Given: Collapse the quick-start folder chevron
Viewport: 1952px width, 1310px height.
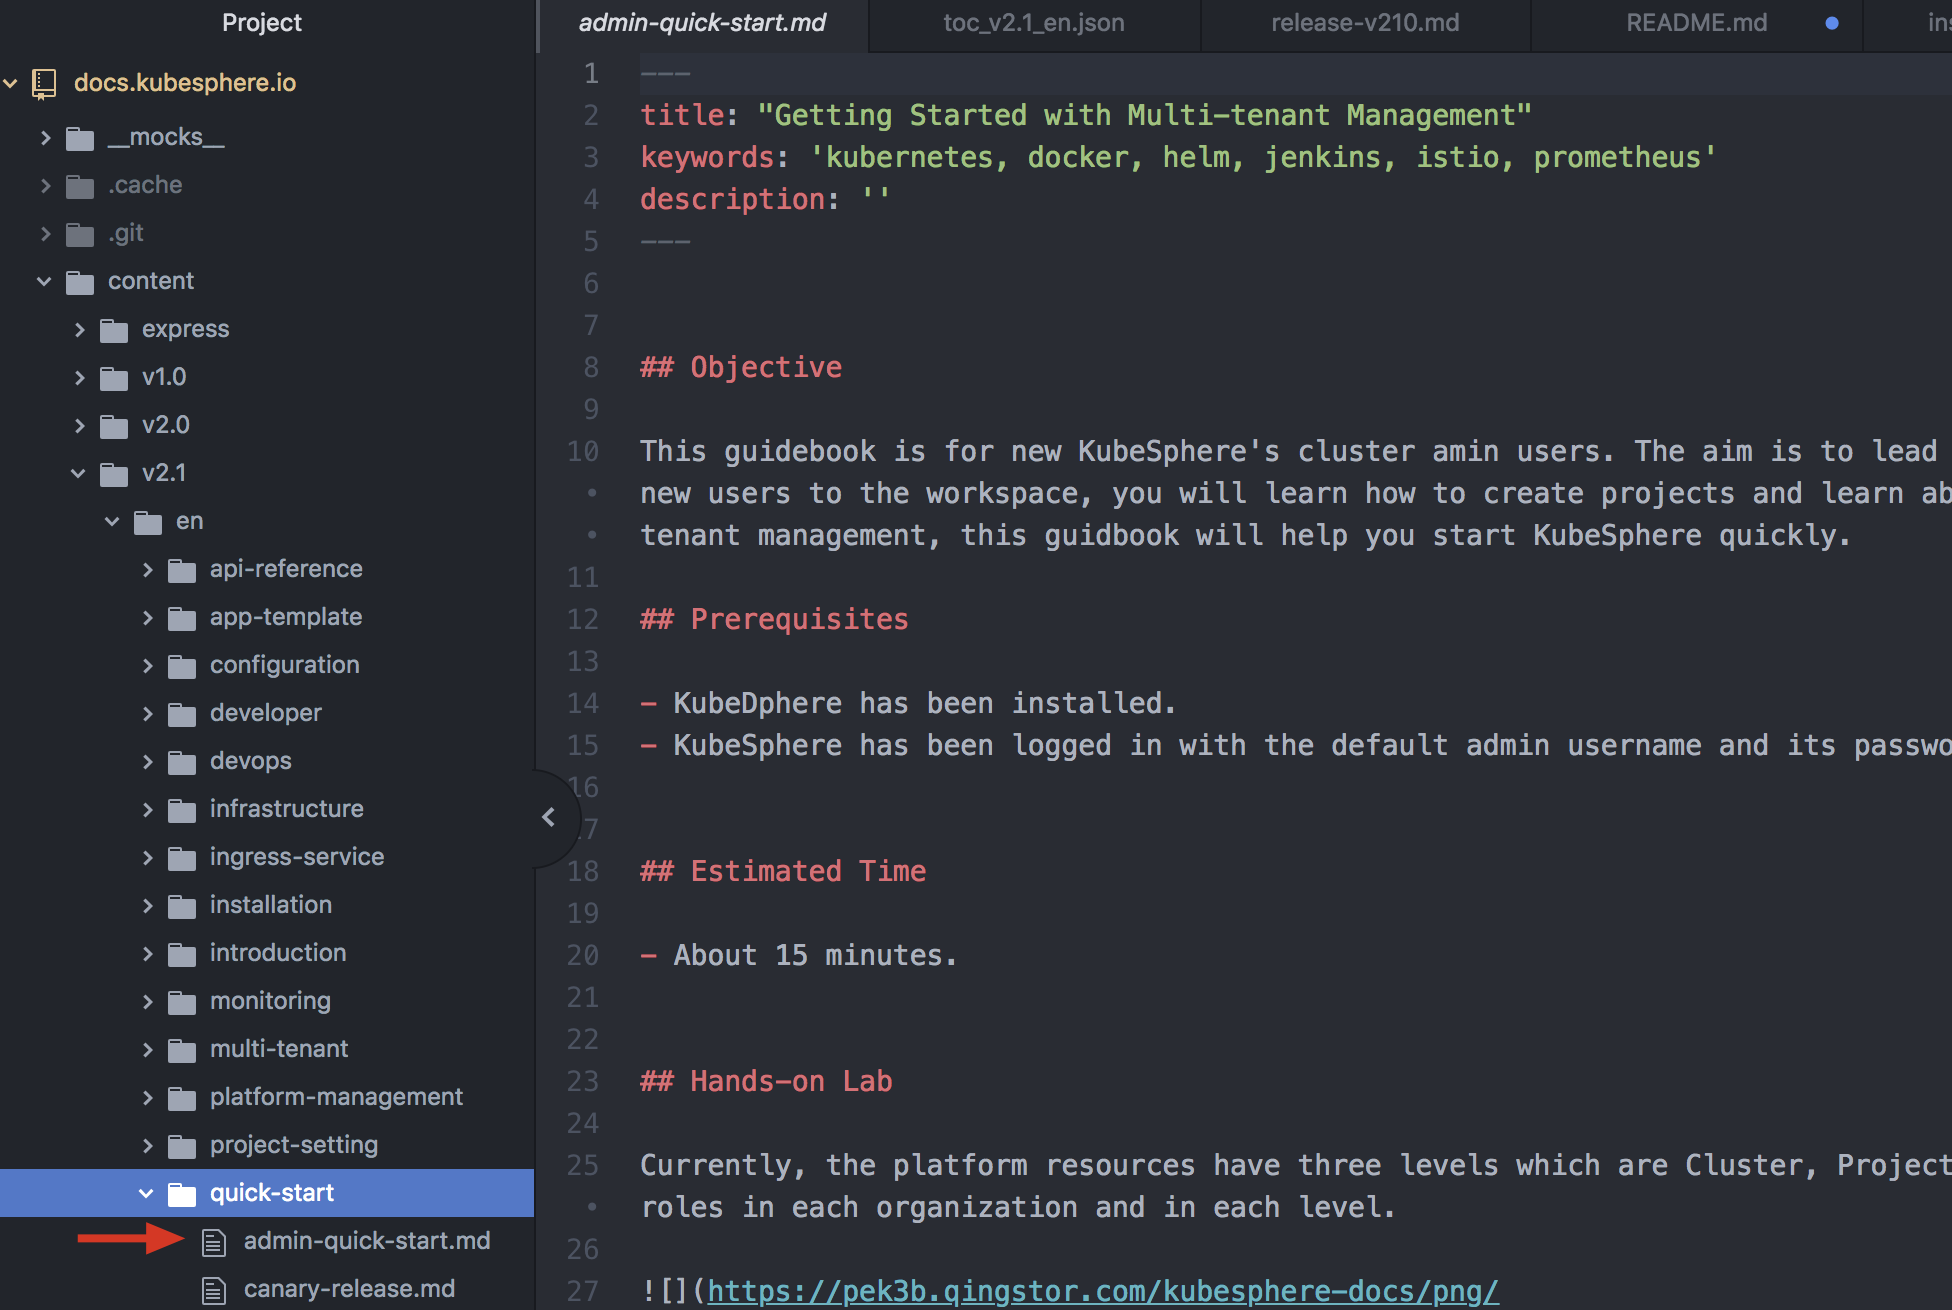Looking at the screenshot, I should click(146, 1194).
